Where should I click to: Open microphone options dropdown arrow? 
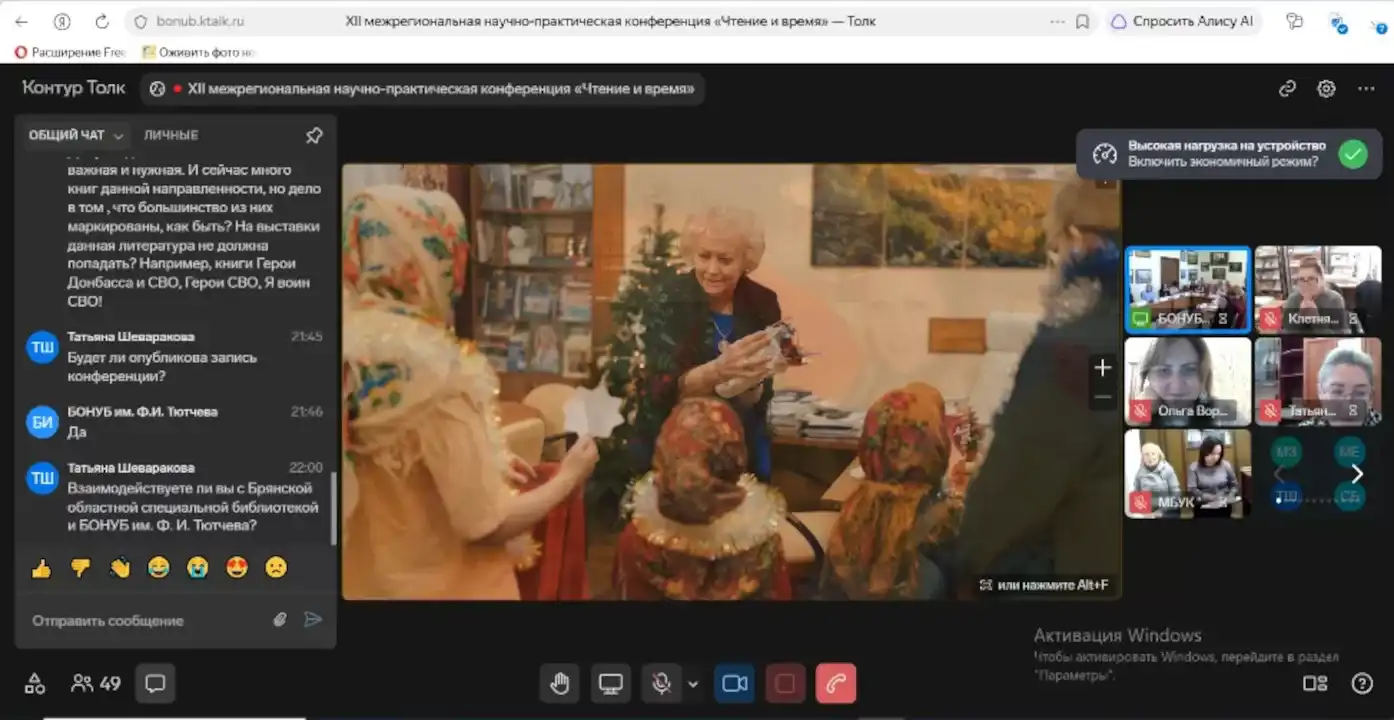click(693, 685)
